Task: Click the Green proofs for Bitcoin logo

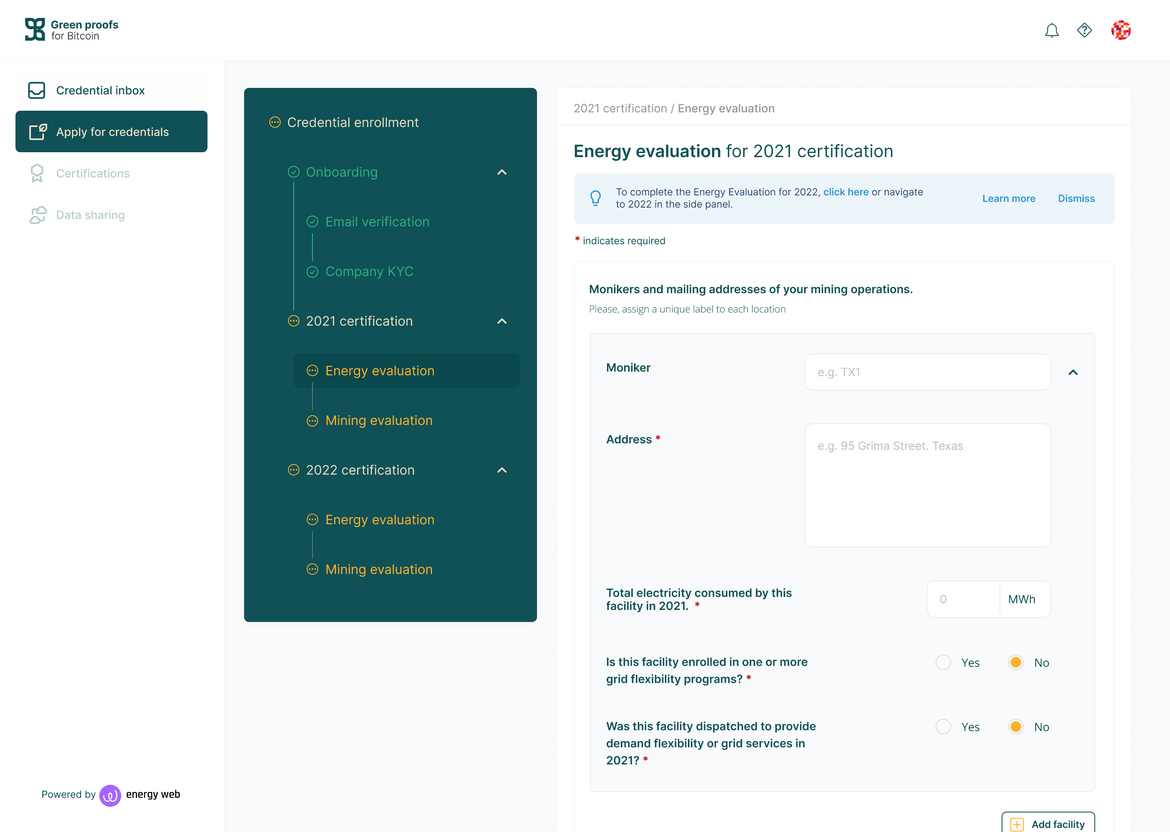Action: (71, 30)
